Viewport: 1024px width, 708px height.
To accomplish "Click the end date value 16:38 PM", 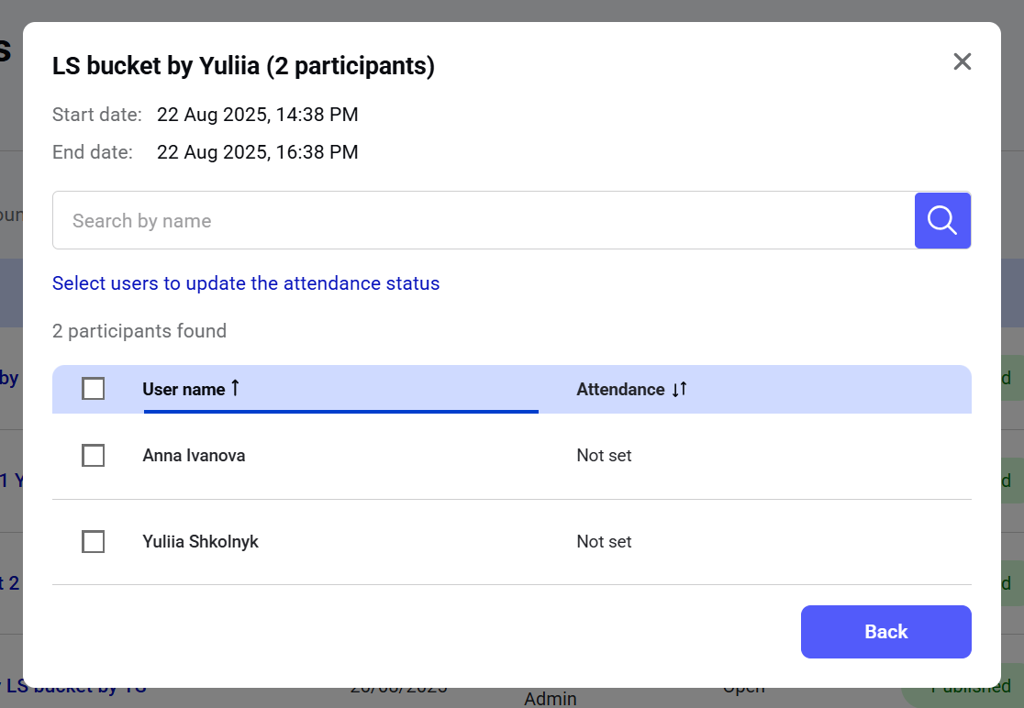I will (x=257, y=152).
